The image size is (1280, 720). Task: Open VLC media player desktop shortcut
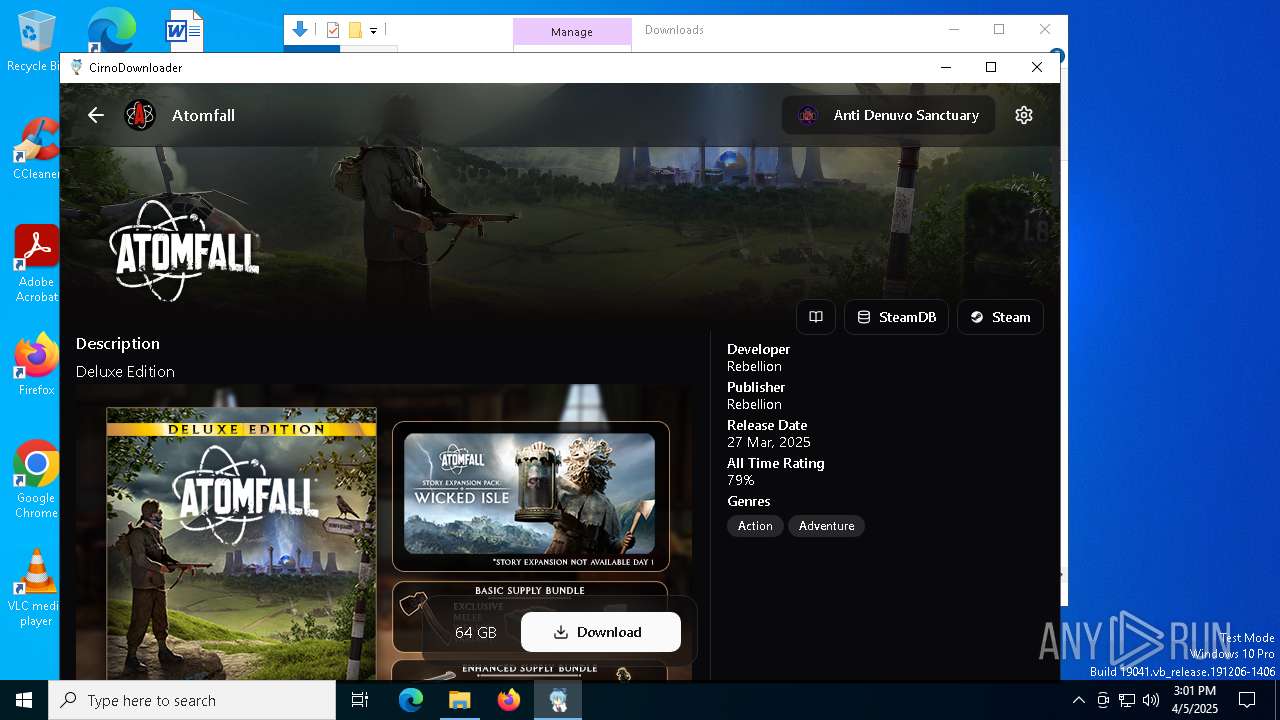point(36,588)
